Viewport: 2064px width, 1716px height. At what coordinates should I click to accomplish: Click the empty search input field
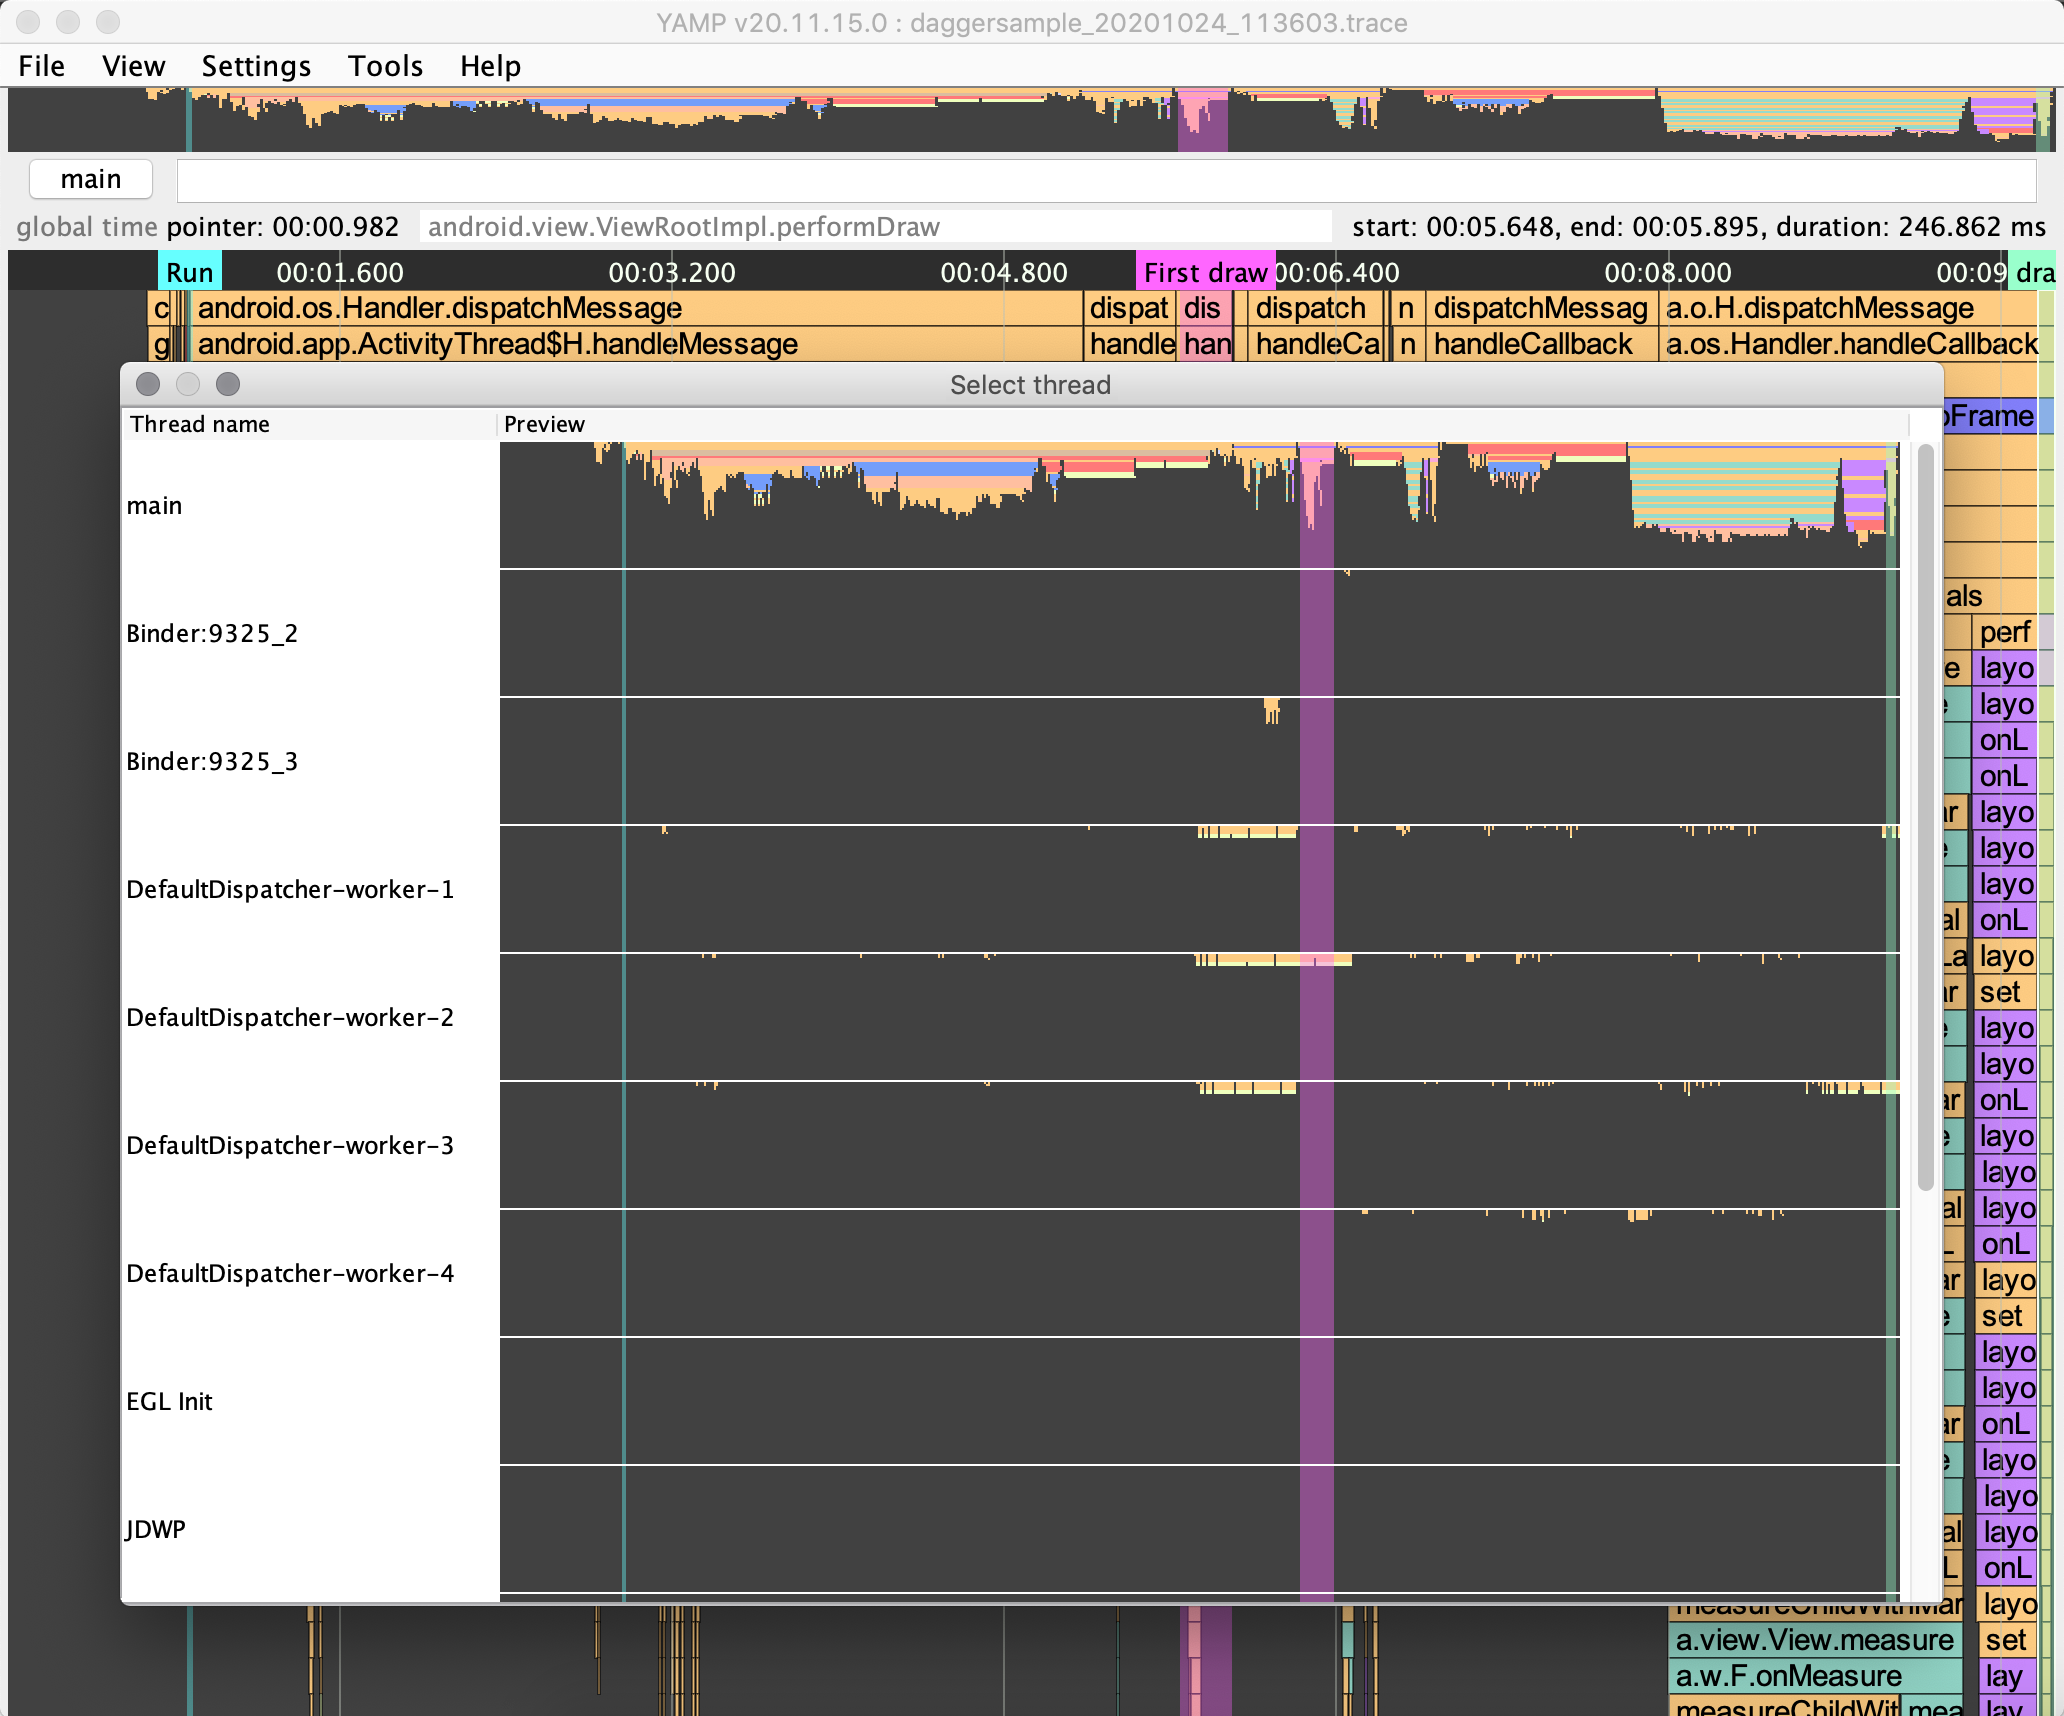[1105, 180]
